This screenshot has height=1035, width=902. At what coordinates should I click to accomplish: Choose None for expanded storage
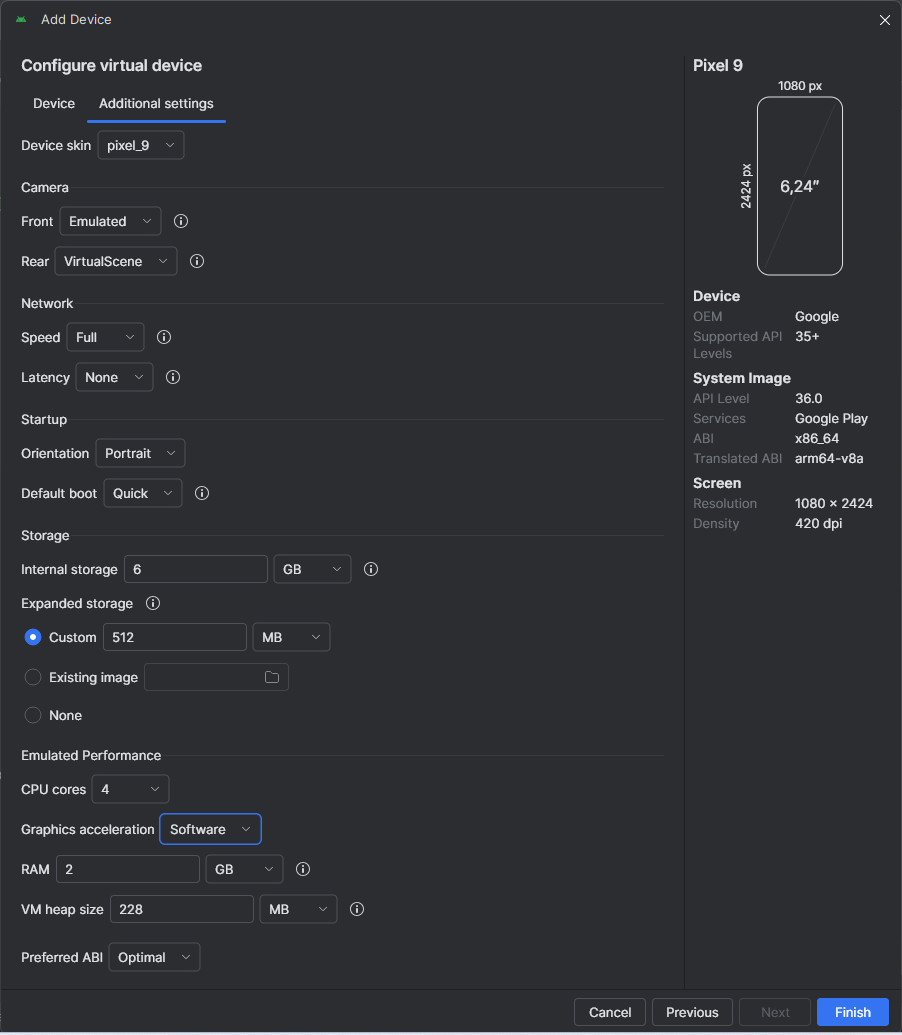[x=32, y=715]
